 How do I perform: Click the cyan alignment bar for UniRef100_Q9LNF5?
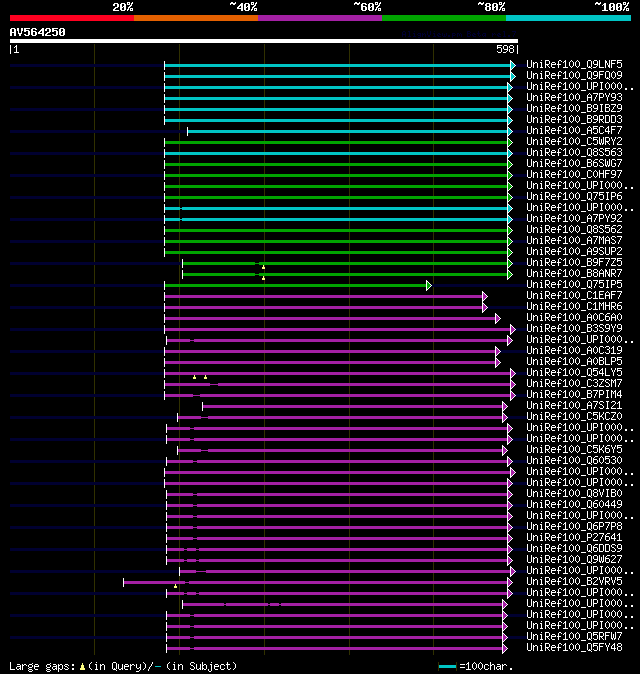[x=340, y=65]
